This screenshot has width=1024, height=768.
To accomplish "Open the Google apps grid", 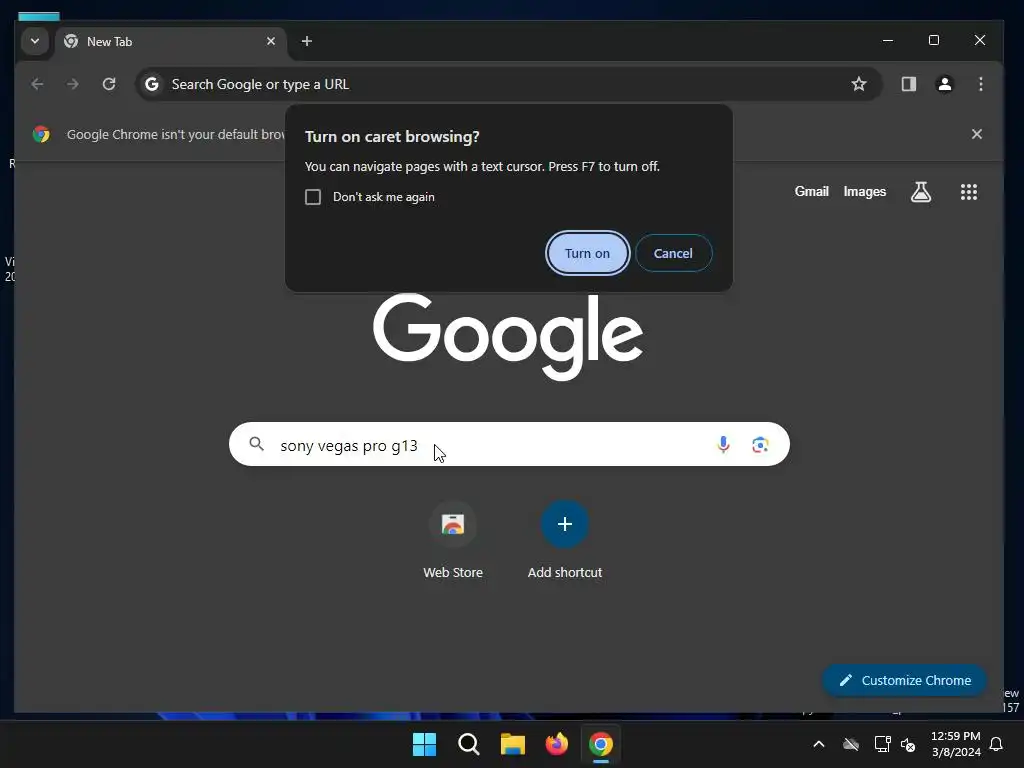I will tap(968, 192).
